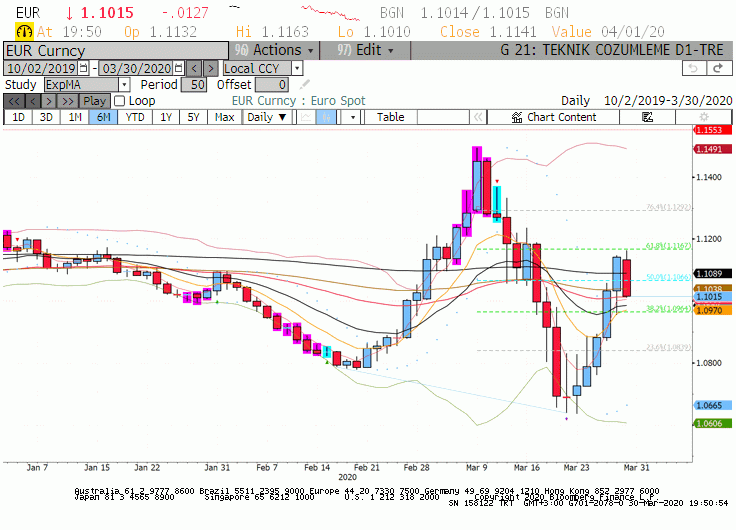Open the Actions menu

275,50
